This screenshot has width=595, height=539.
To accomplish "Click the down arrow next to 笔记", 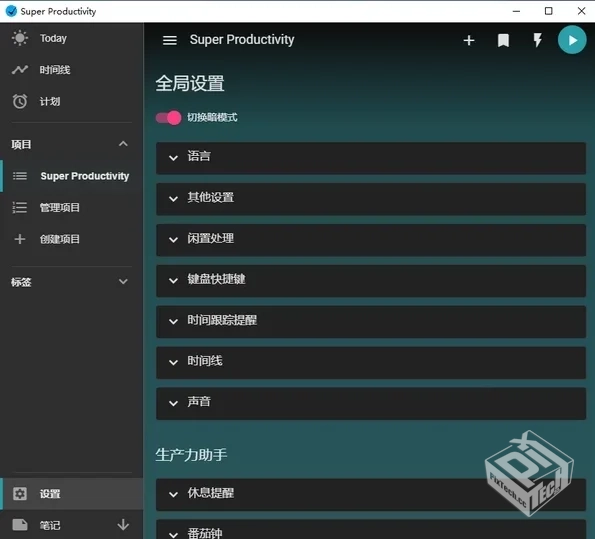I will (123, 525).
